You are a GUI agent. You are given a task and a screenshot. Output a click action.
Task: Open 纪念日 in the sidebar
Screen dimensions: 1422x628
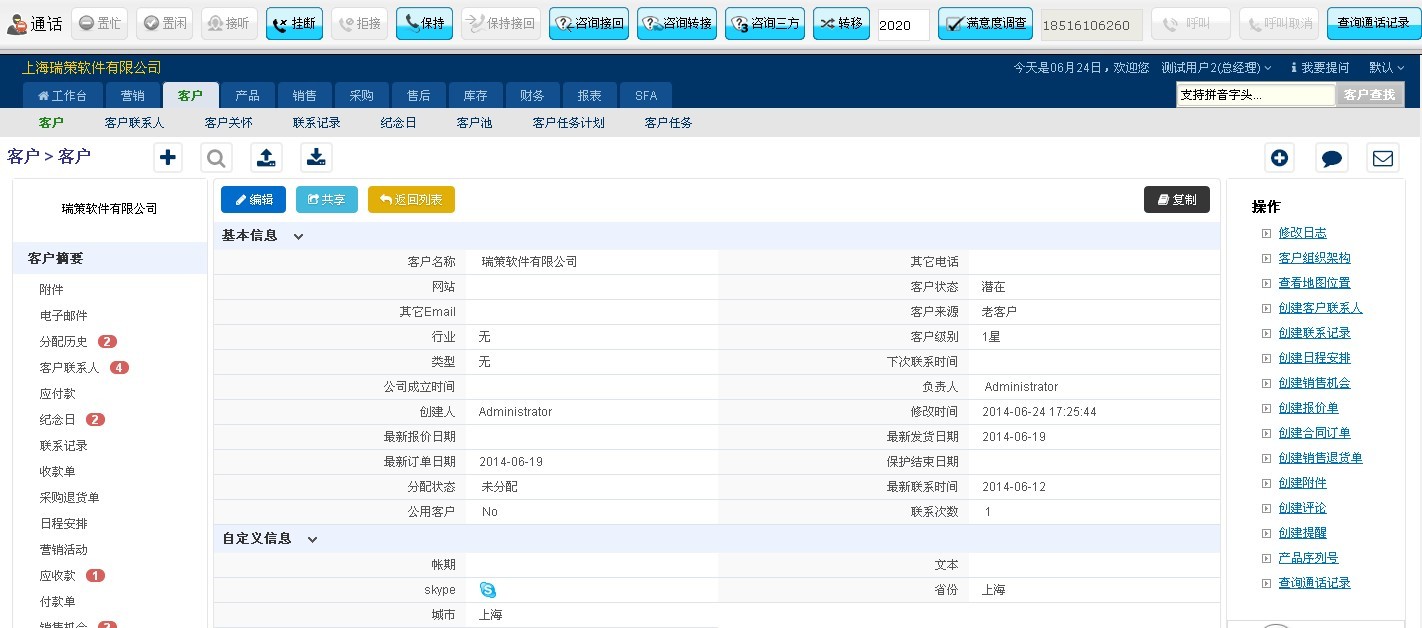(x=58, y=420)
